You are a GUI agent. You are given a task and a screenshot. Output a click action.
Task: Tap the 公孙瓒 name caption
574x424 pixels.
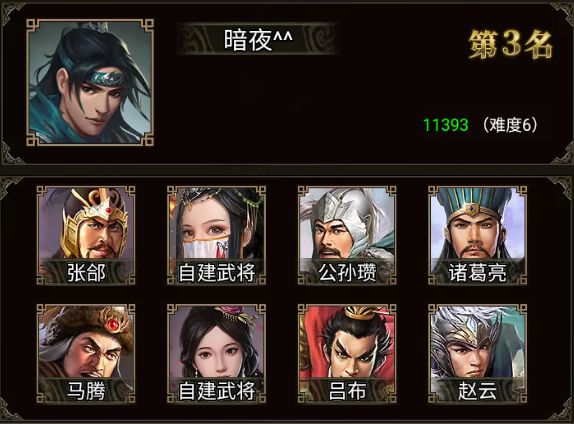coord(347,273)
